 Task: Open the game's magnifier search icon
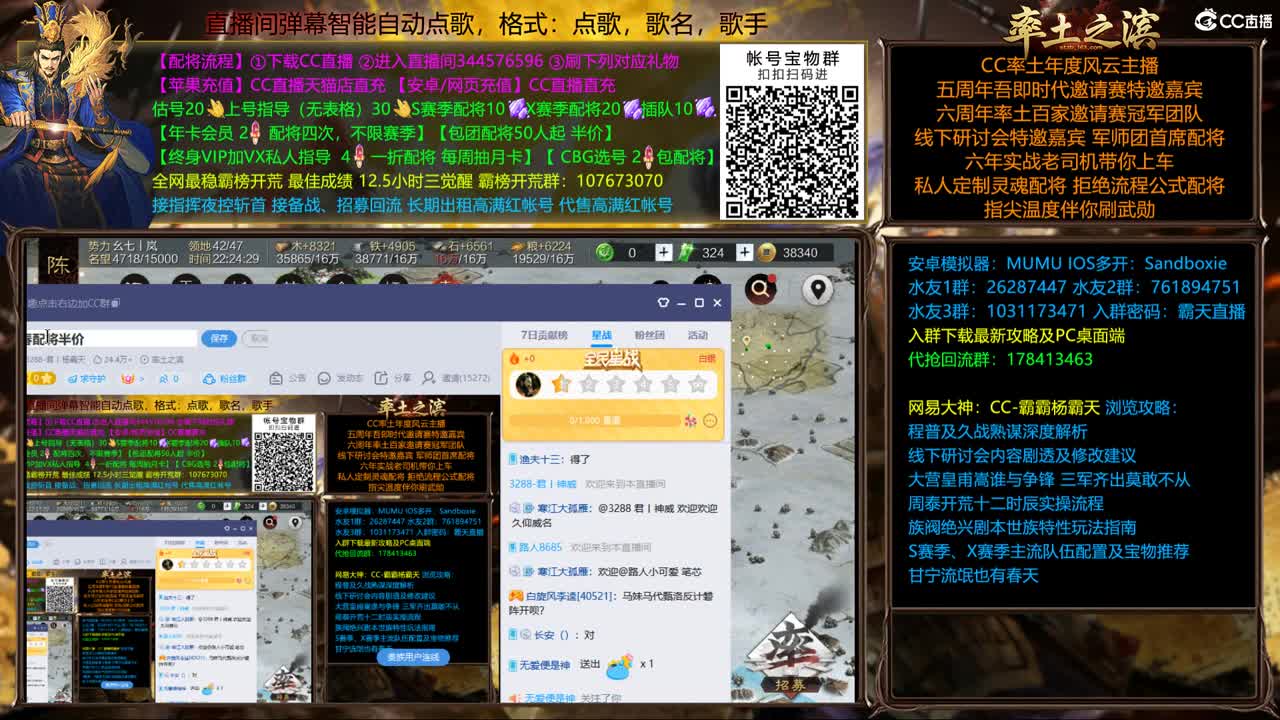tap(761, 290)
